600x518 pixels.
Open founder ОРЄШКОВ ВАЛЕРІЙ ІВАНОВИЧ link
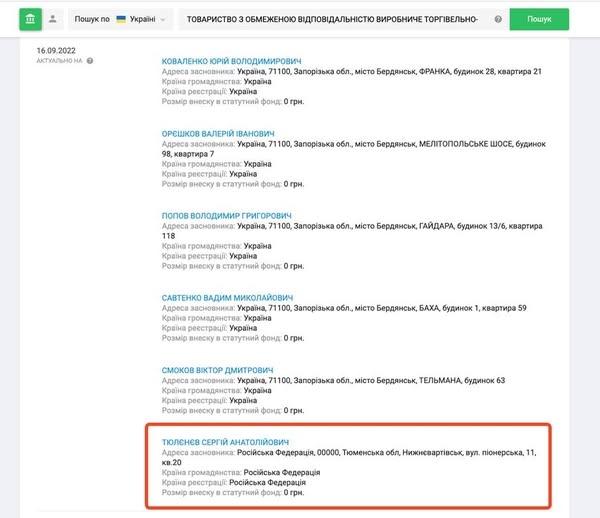click(x=218, y=134)
